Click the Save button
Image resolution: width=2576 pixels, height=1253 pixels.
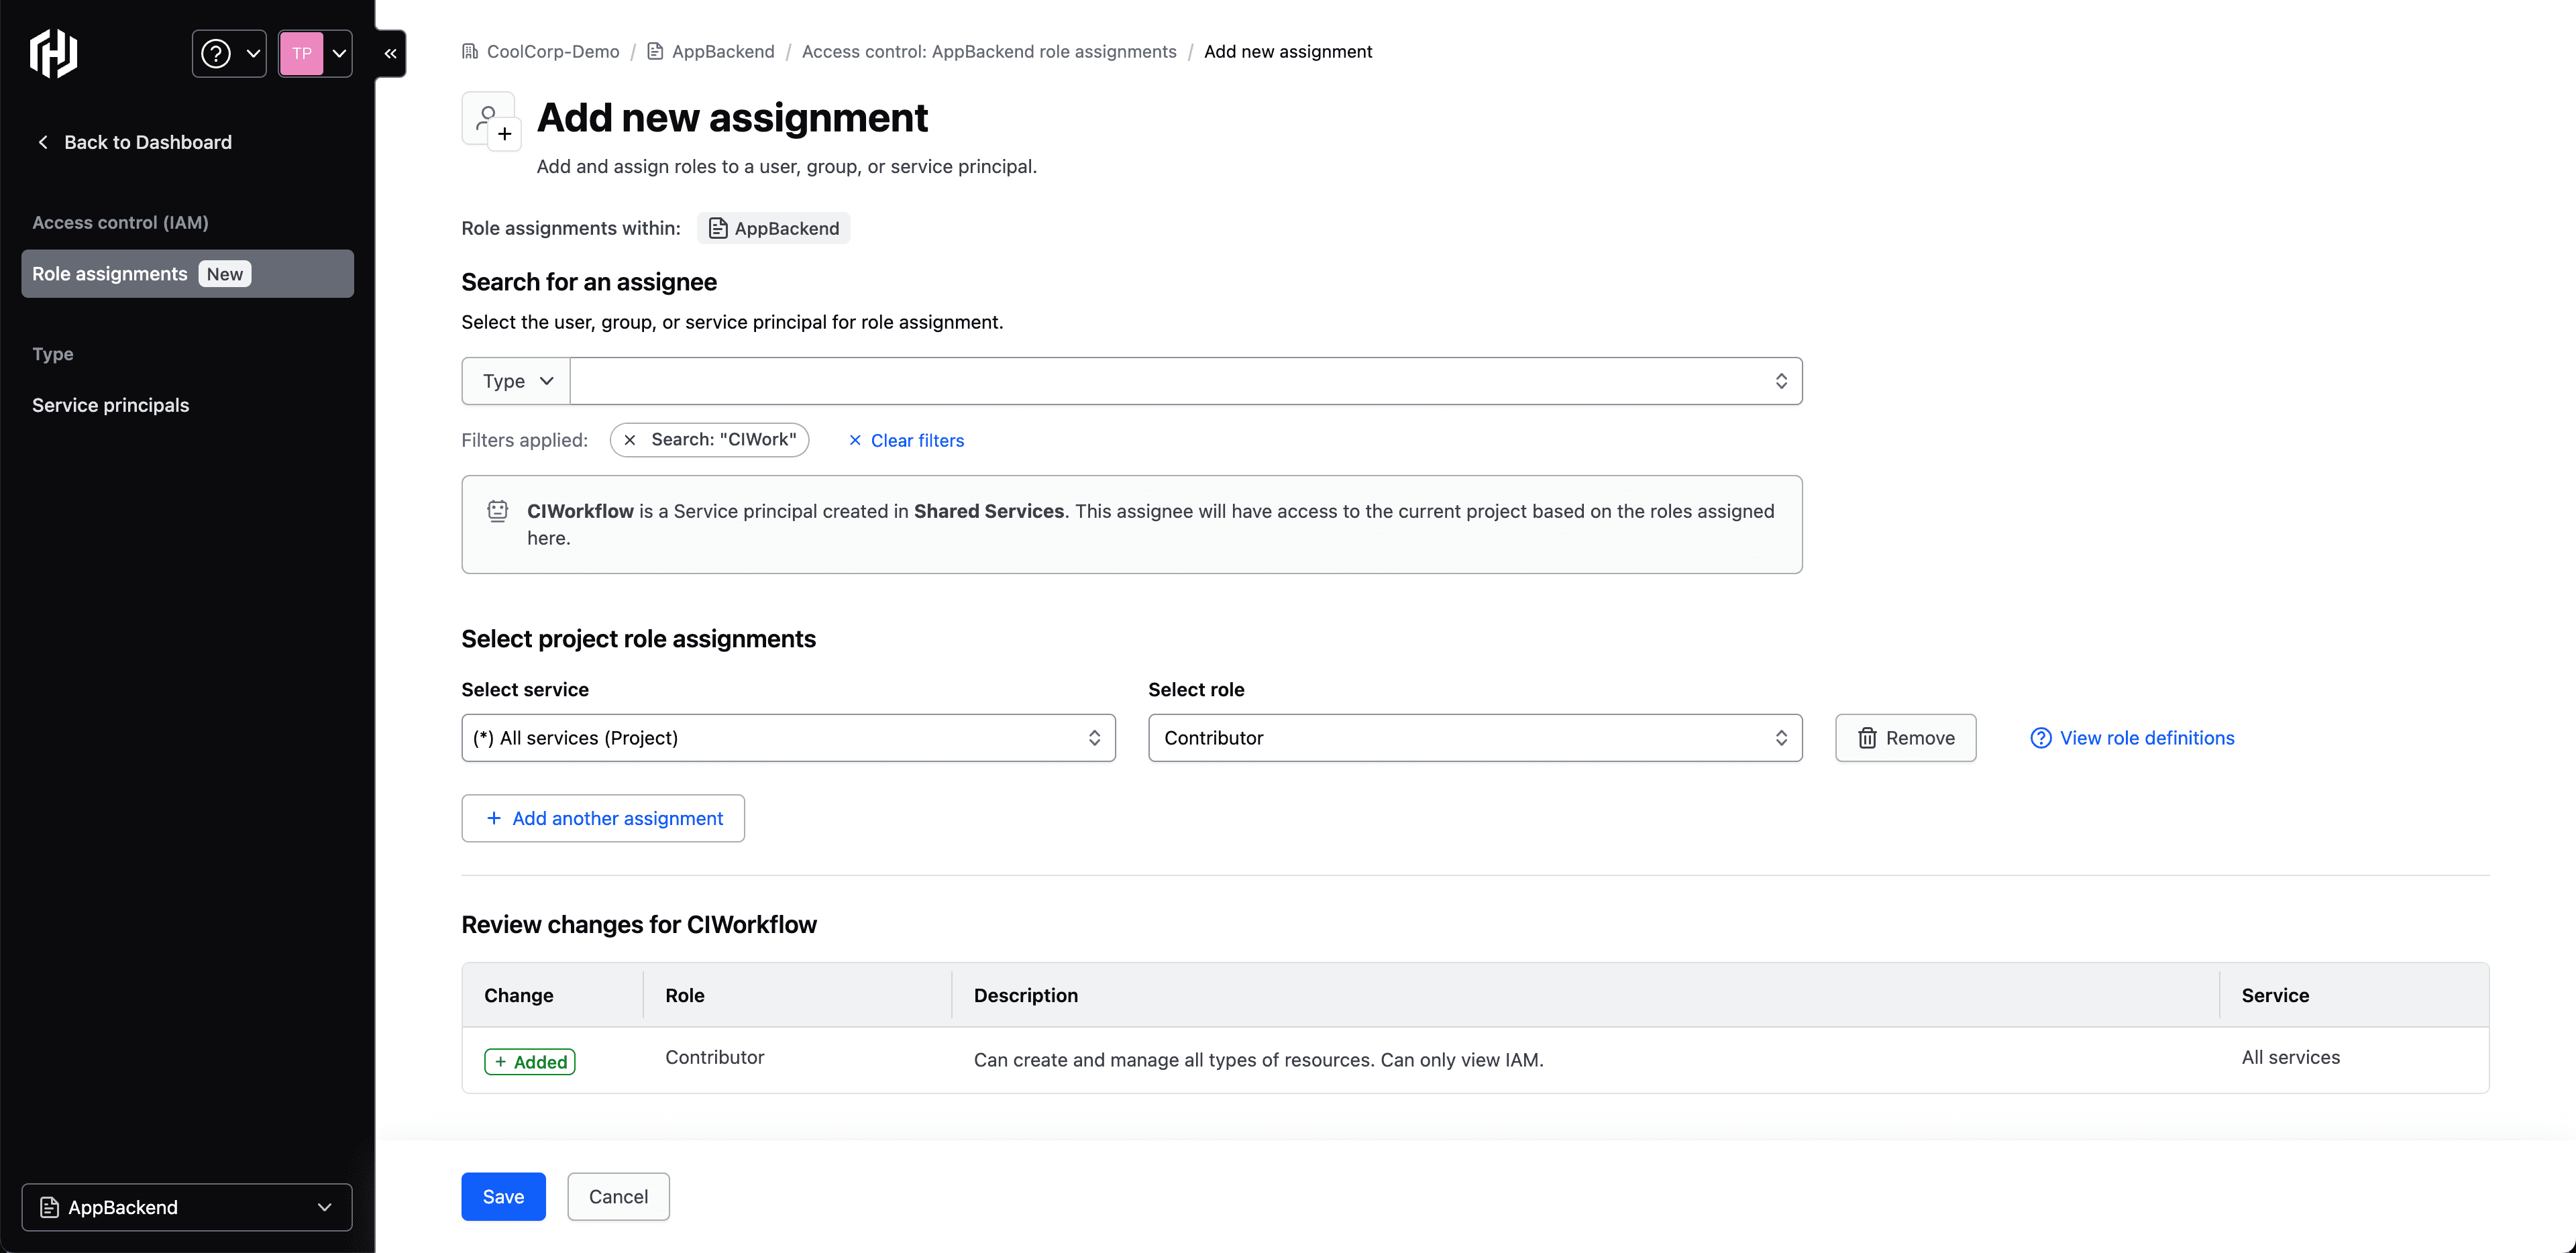pos(503,1196)
